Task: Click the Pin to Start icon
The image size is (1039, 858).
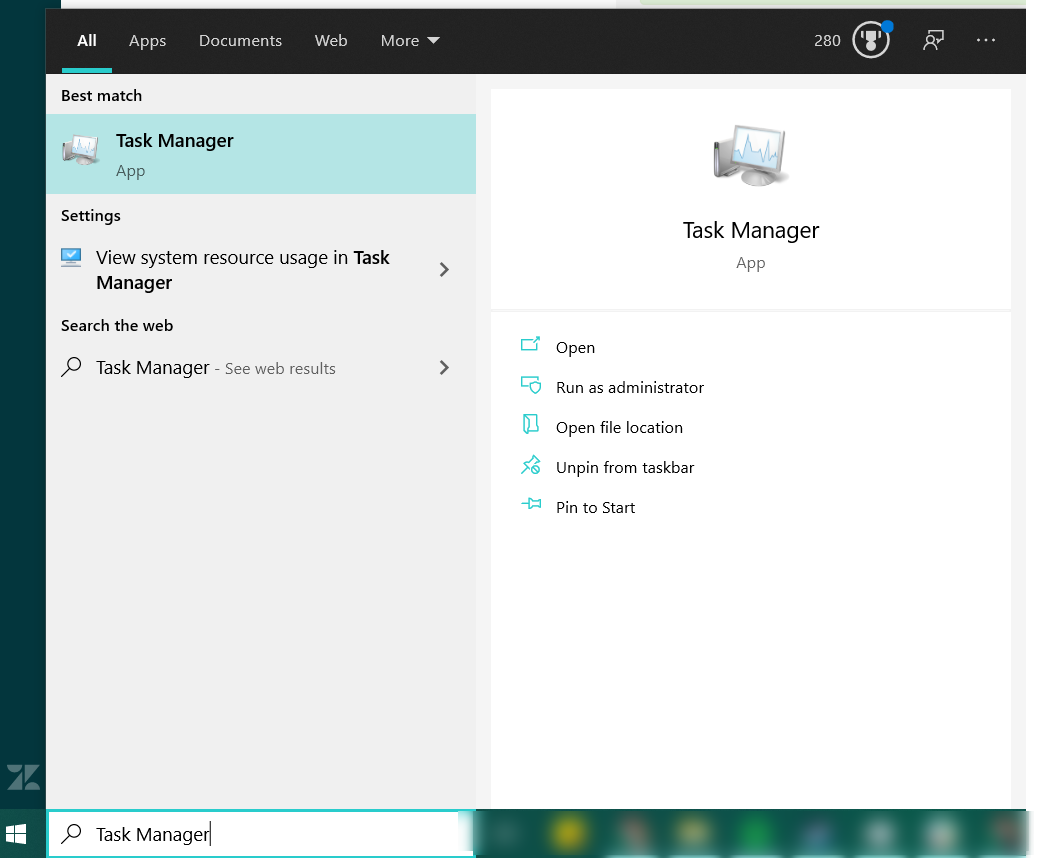Action: [x=531, y=504]
